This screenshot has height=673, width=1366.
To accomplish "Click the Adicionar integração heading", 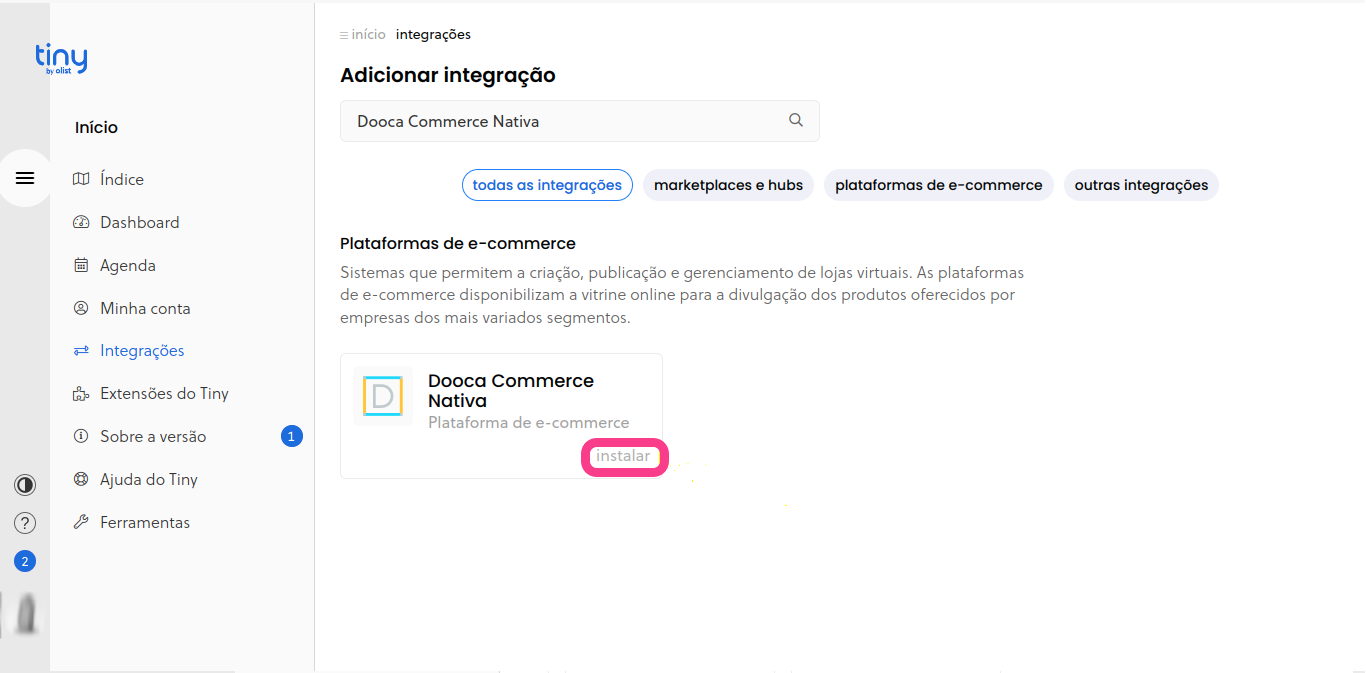I will pyautogui.click(x=447, y=75).
